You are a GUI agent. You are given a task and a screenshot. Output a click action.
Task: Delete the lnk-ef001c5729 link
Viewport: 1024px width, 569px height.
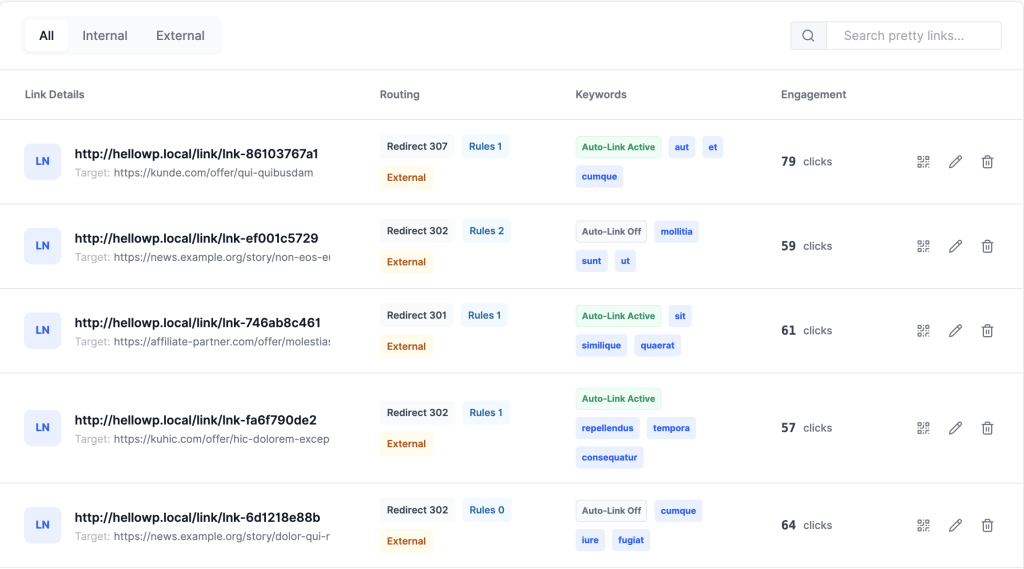coord(987,246)
